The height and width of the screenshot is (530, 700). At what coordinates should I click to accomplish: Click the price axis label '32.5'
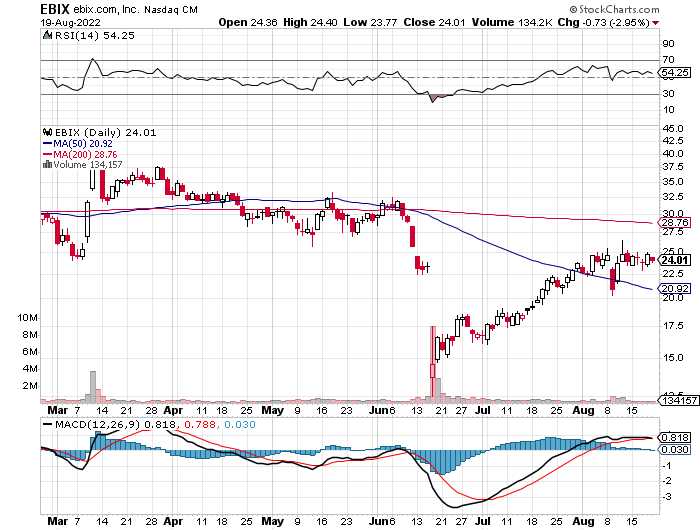tap(673, 197)
